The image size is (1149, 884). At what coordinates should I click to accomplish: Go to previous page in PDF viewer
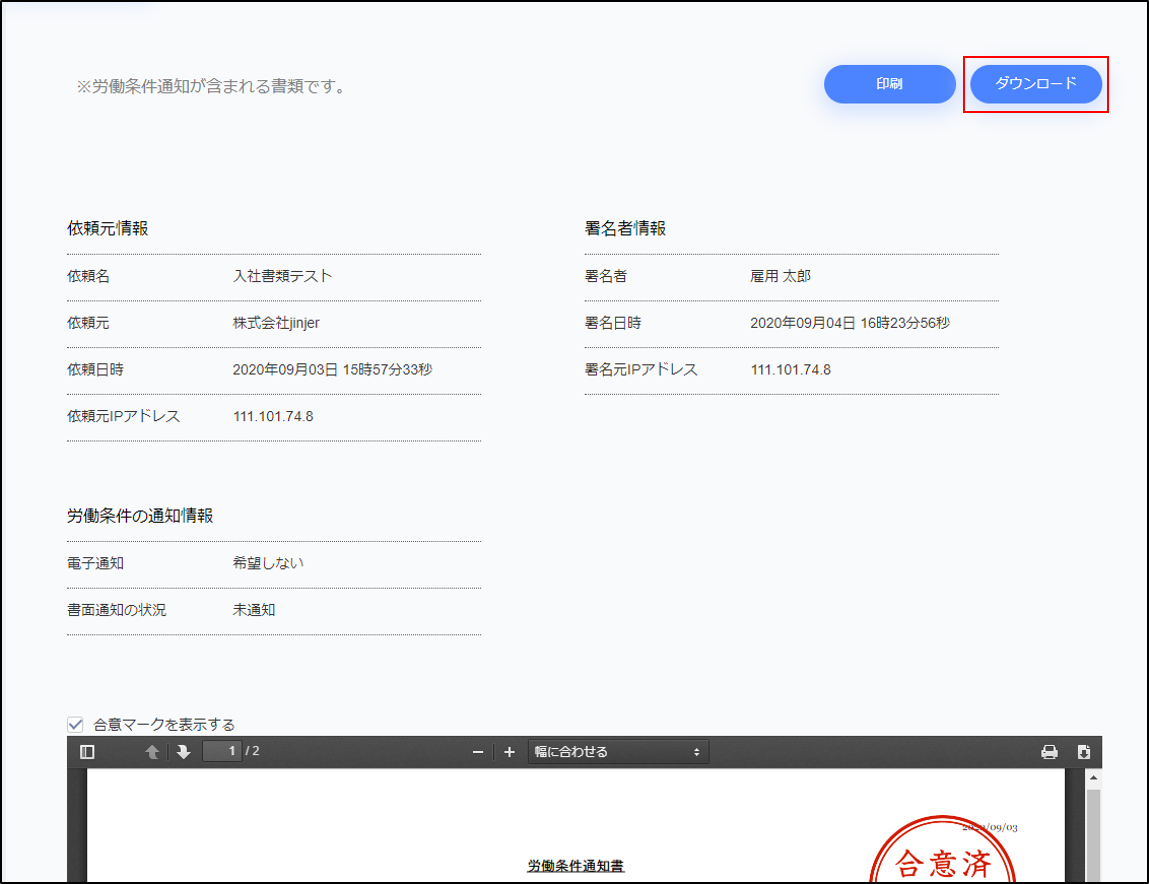[152, 752]
